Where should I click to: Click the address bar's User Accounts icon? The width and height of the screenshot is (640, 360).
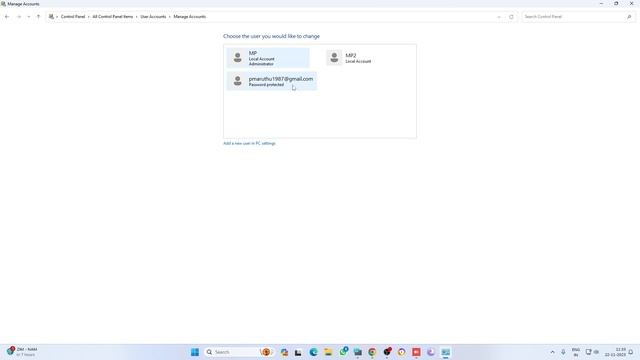(x=51, y=17)
